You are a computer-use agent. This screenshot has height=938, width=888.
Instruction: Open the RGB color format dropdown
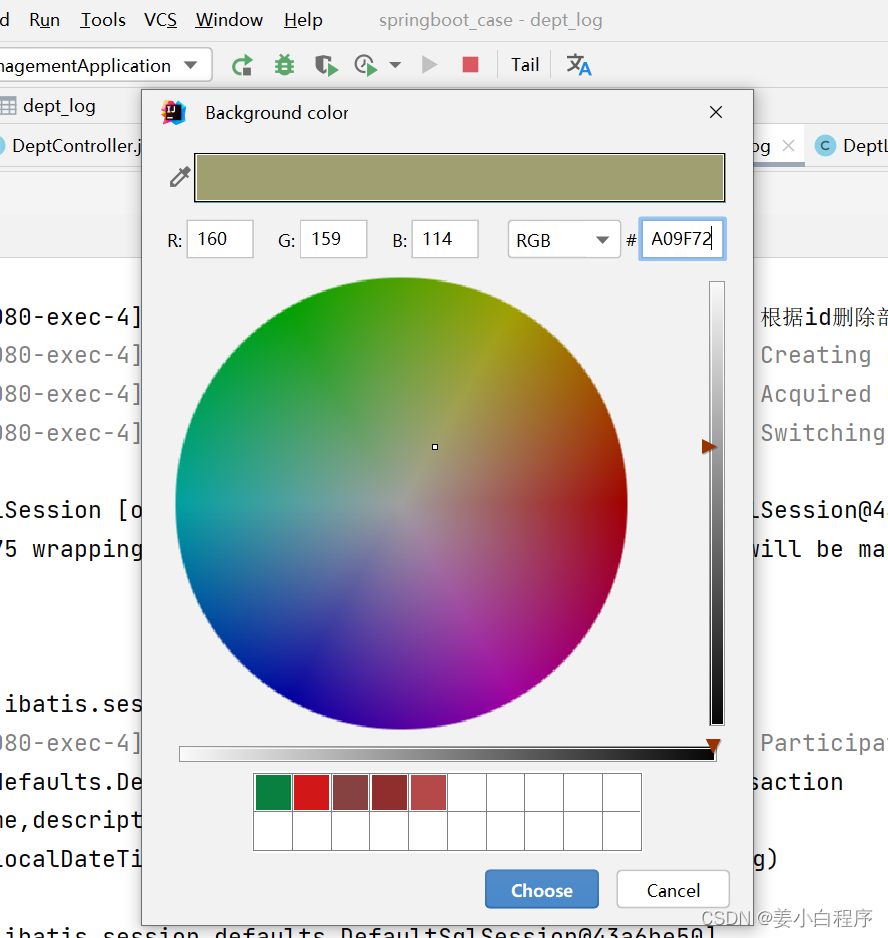pos(564,239)
